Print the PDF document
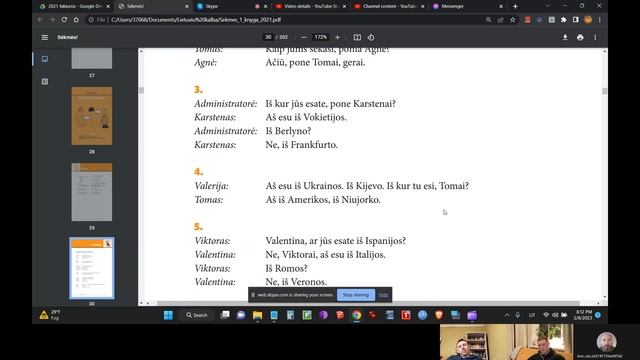Viewport: 640px width, 360px height. 580,37
